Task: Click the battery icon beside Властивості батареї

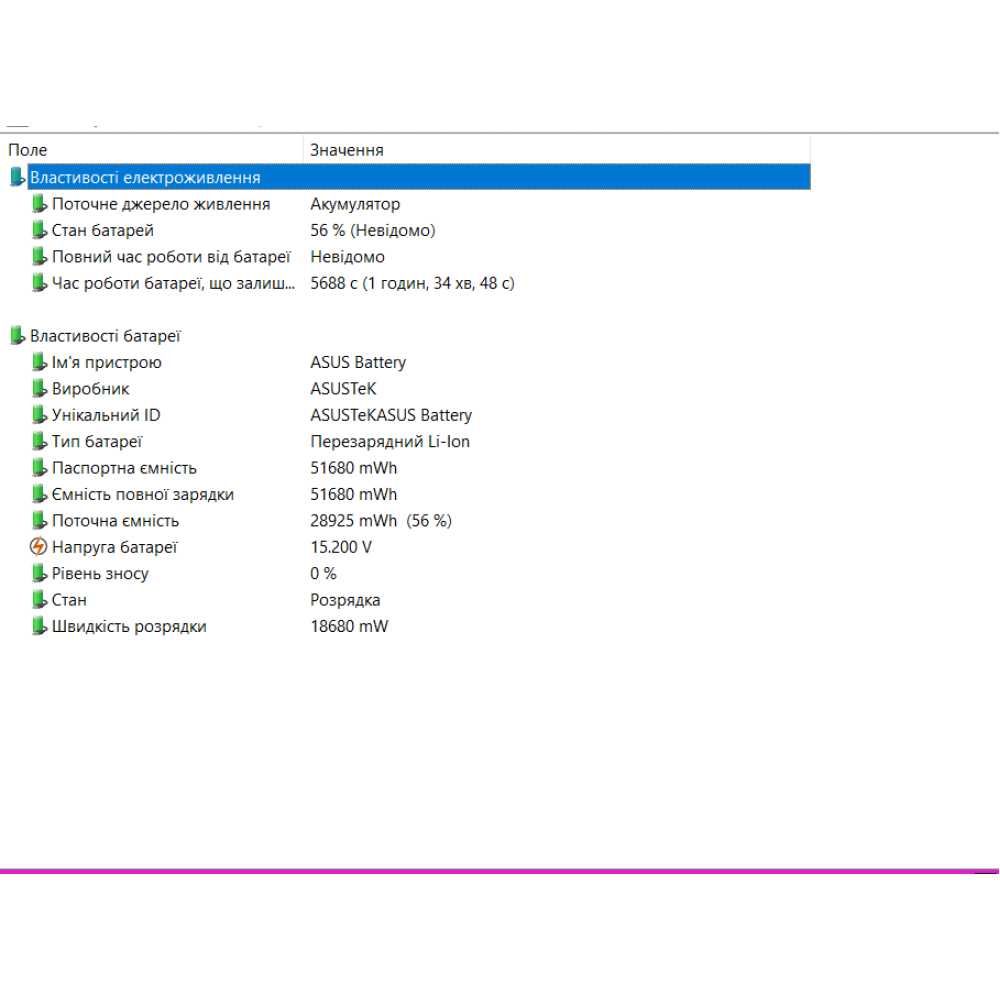Action: 17,336
